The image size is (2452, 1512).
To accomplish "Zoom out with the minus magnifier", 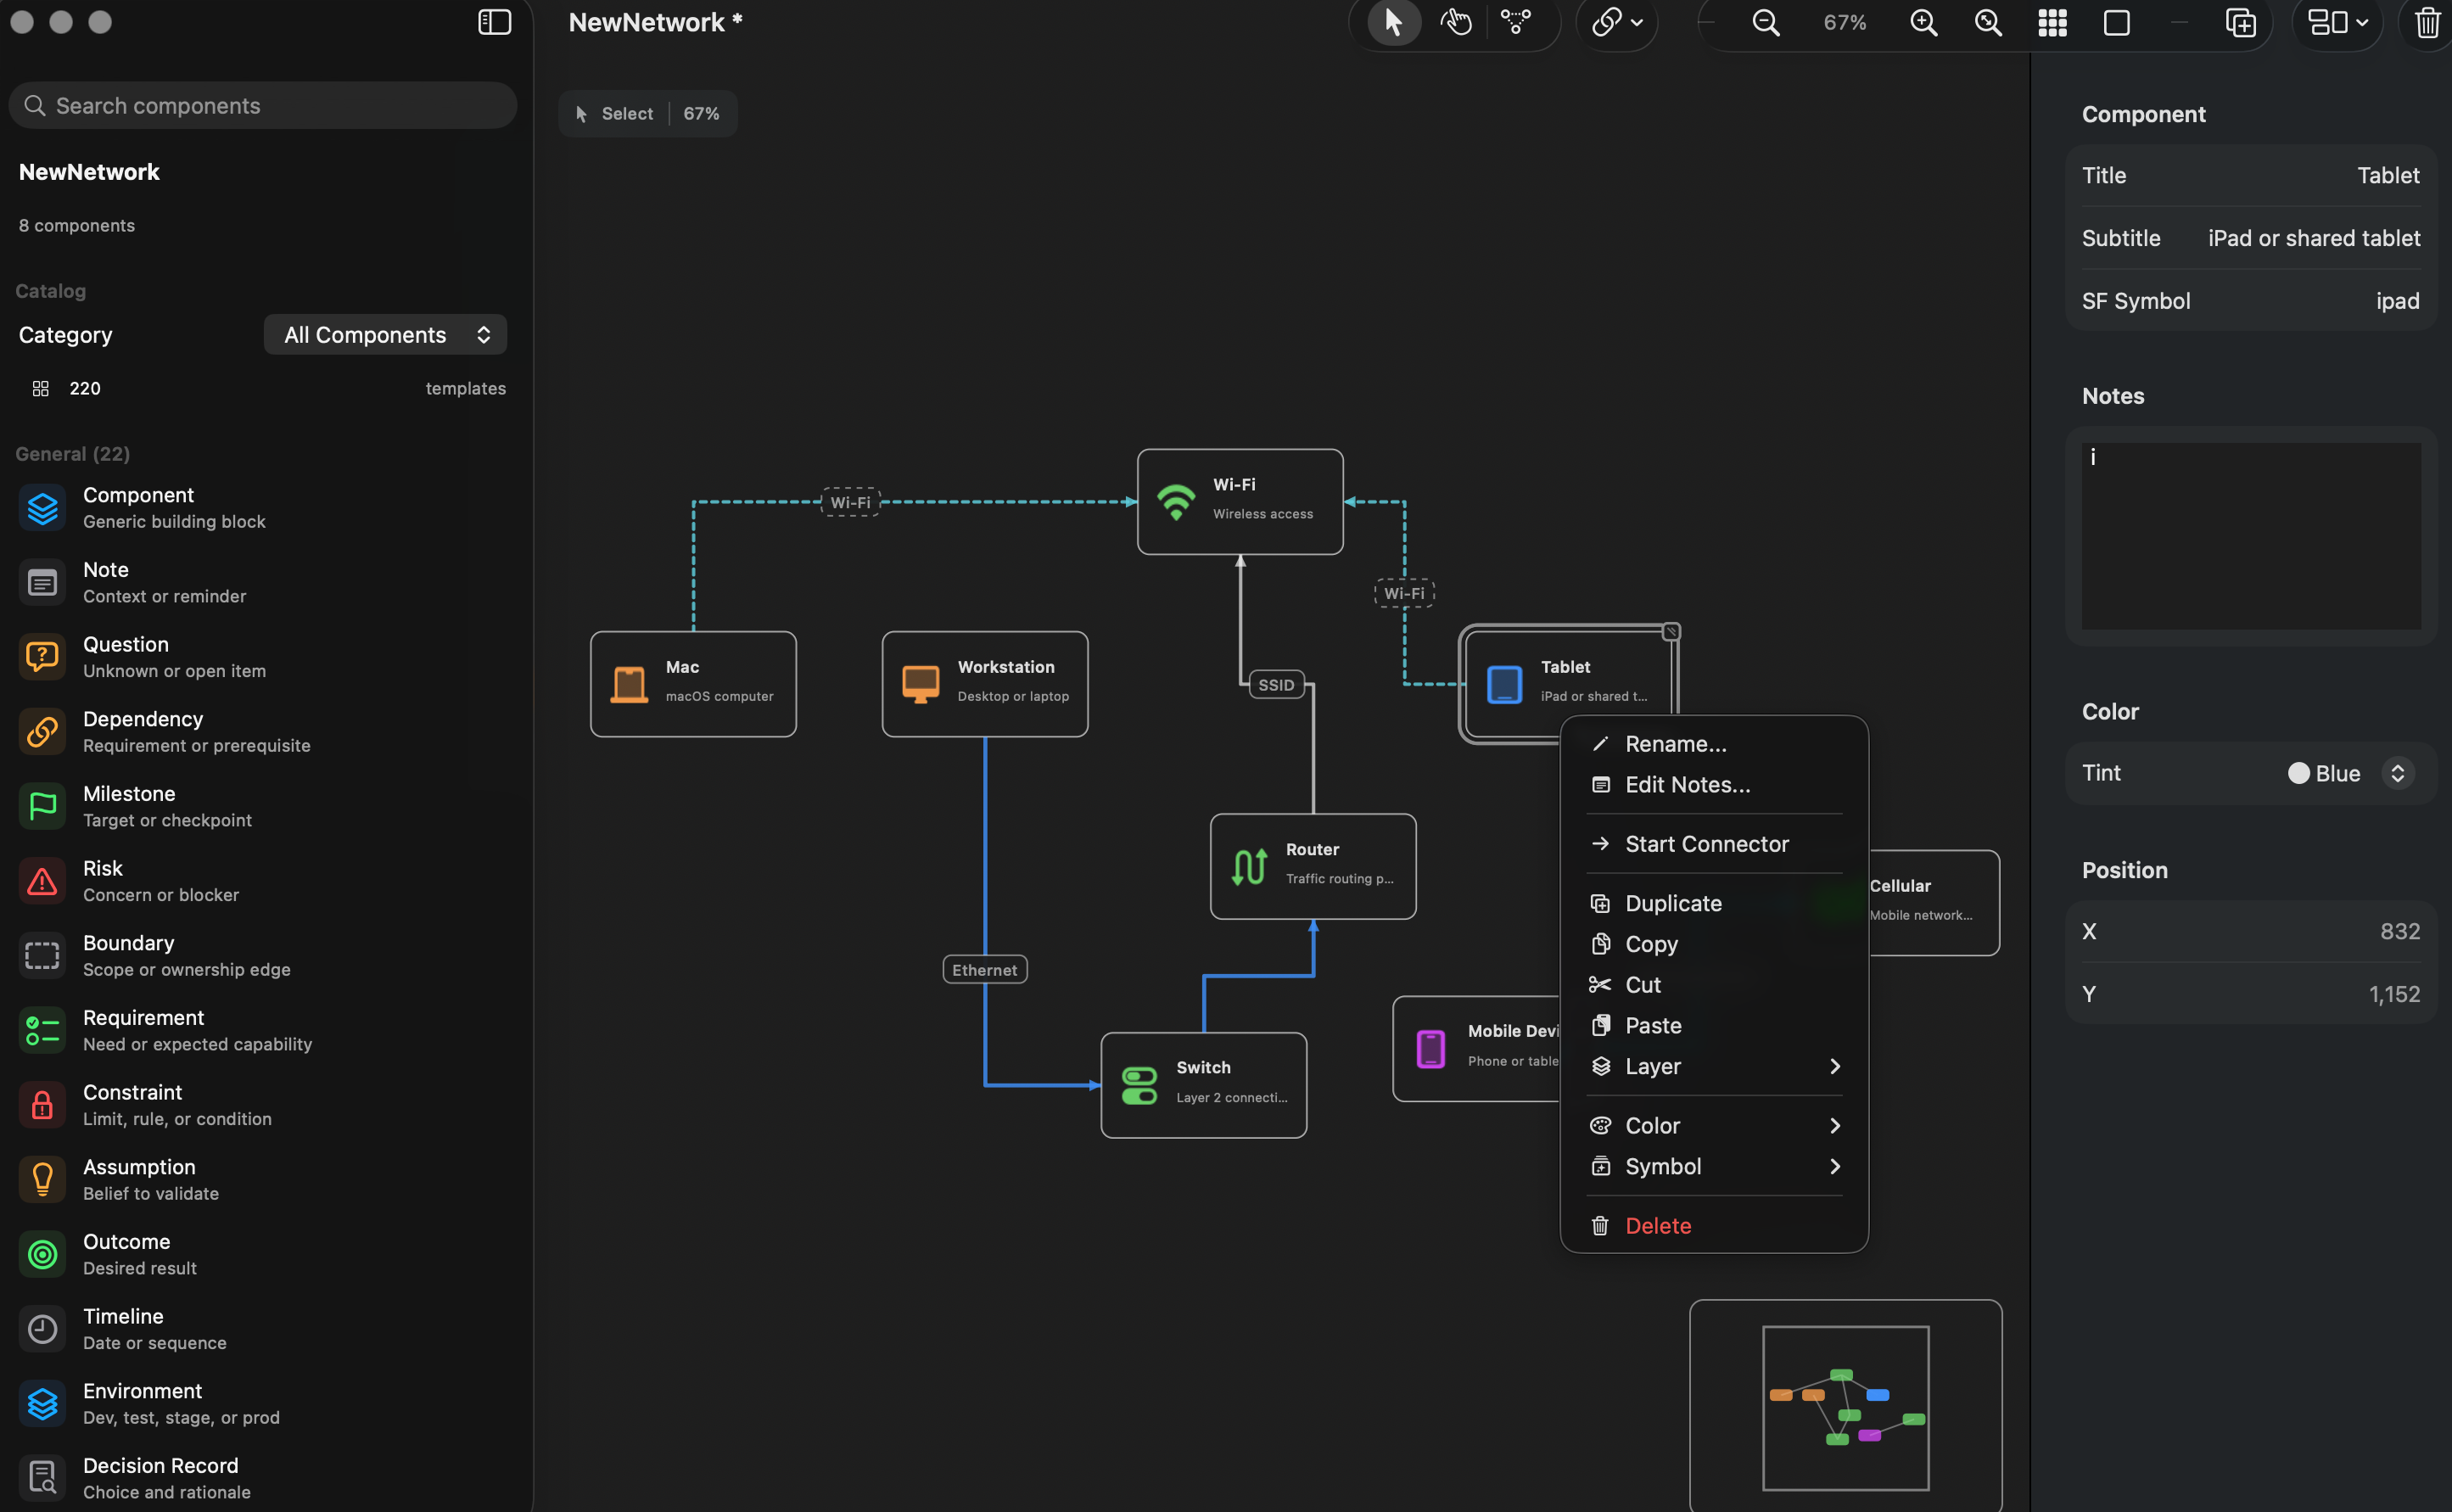I will click(1766, 22).
